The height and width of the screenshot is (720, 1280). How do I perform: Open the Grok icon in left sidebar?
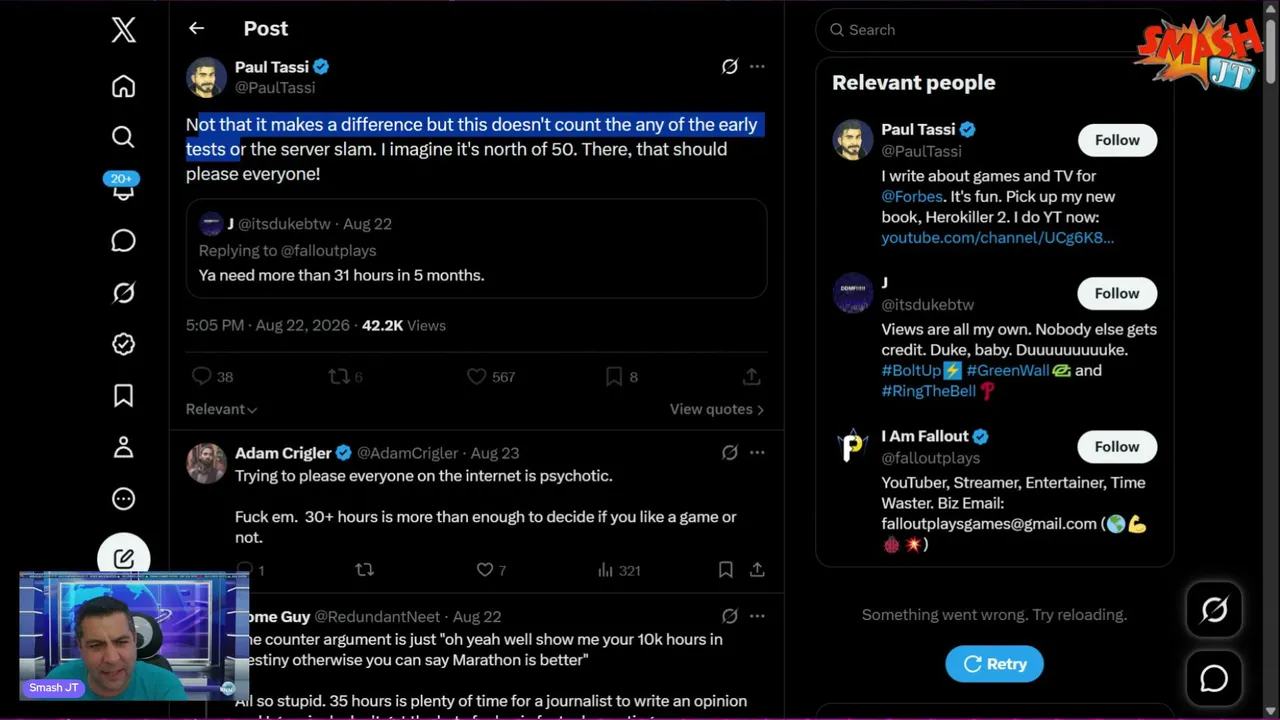click(123, 293)
